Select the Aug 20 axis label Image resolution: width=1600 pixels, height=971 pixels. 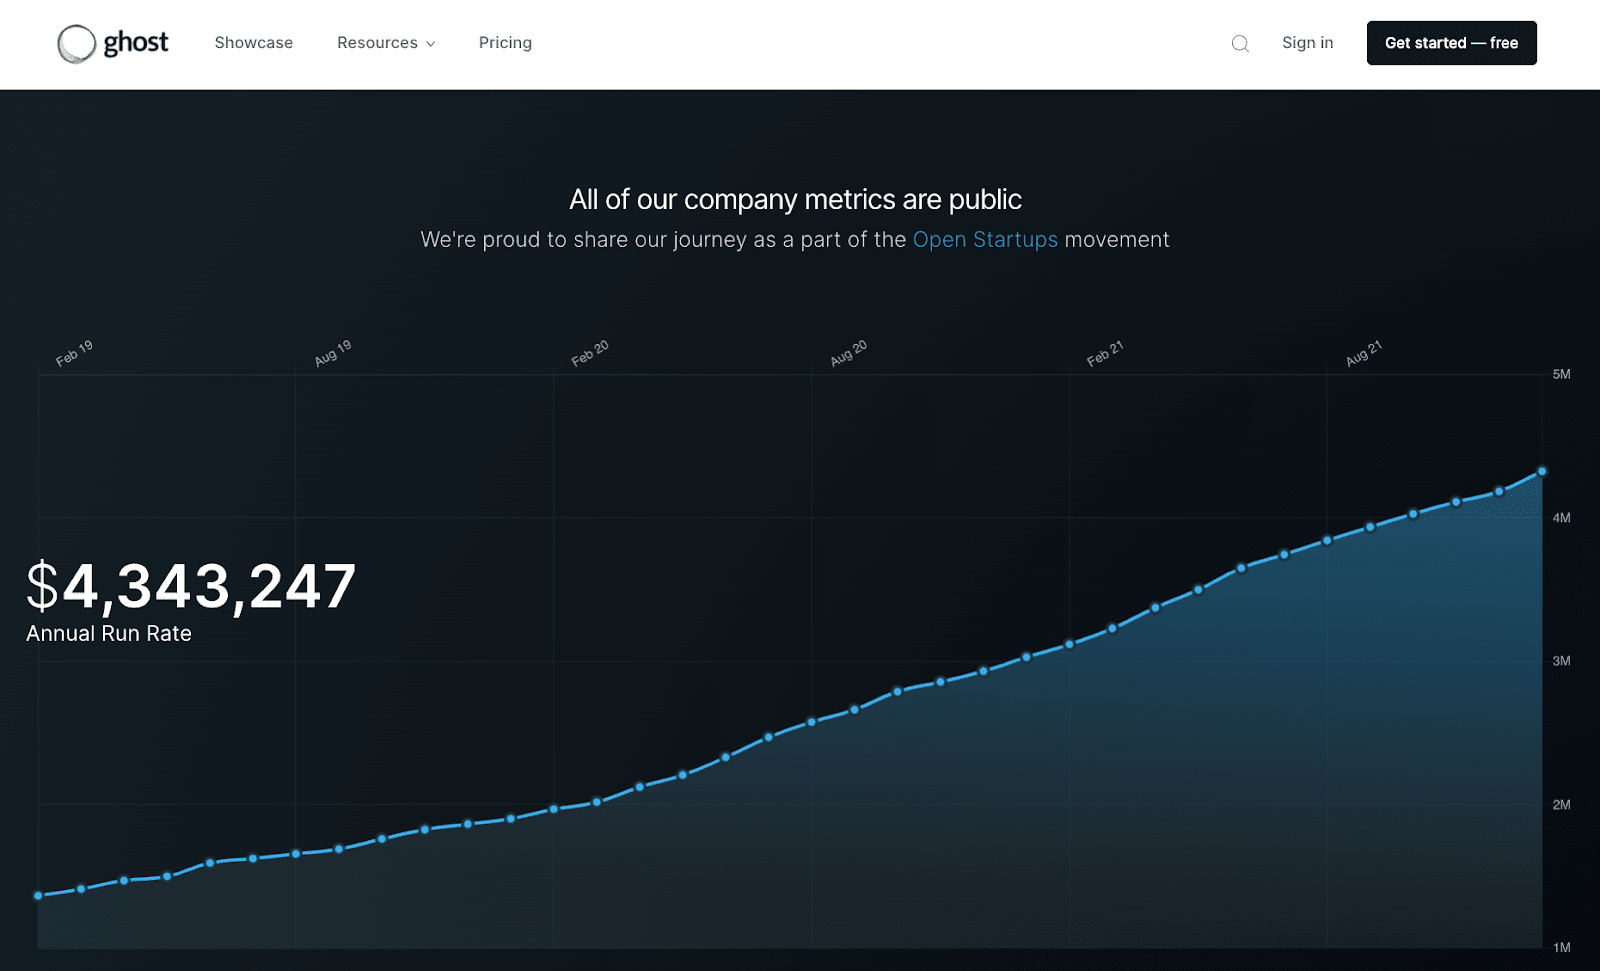pyautogui.click(x=848, y=353)
